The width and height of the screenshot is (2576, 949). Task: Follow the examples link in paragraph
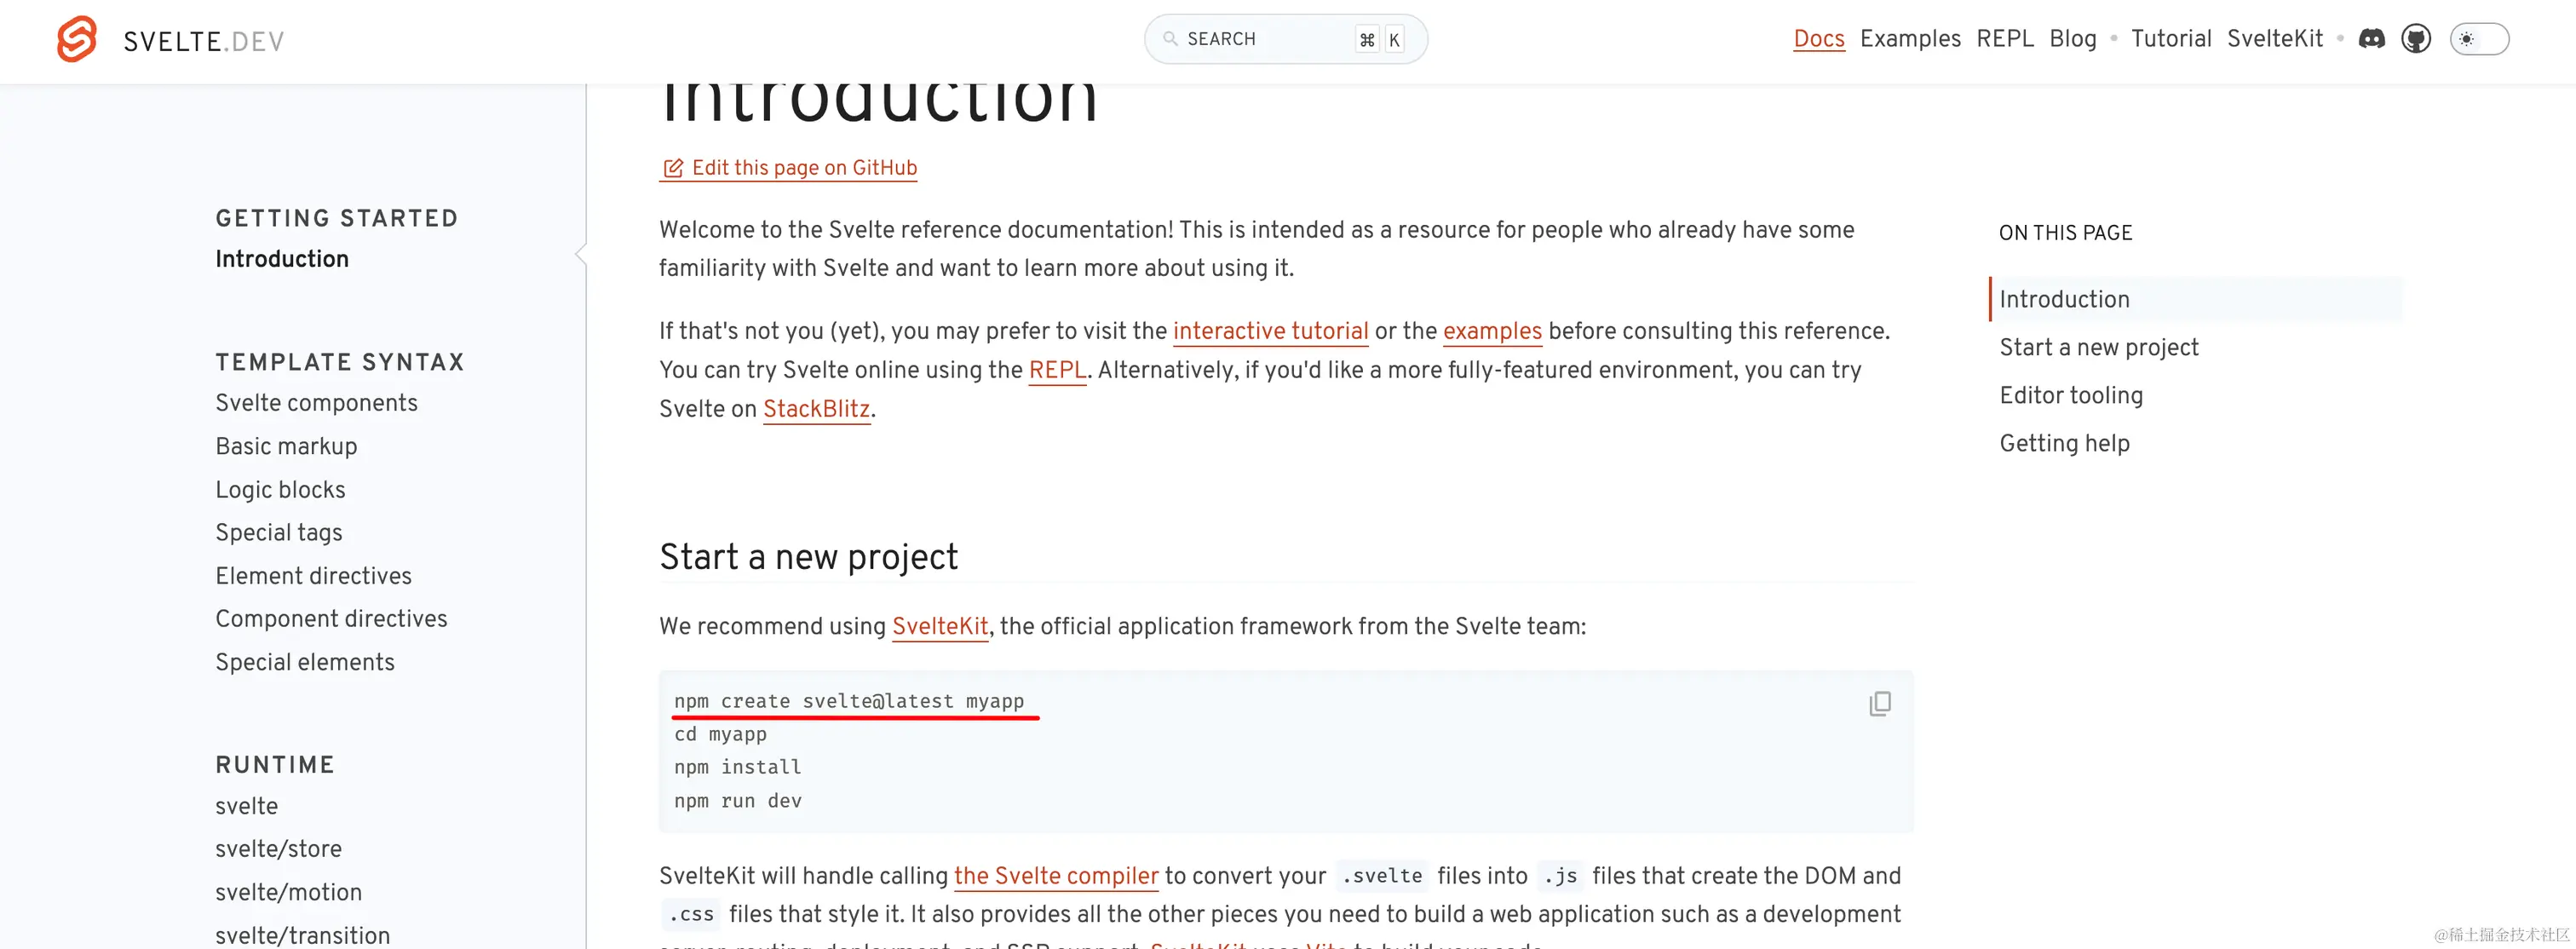tap(1492, 331)
